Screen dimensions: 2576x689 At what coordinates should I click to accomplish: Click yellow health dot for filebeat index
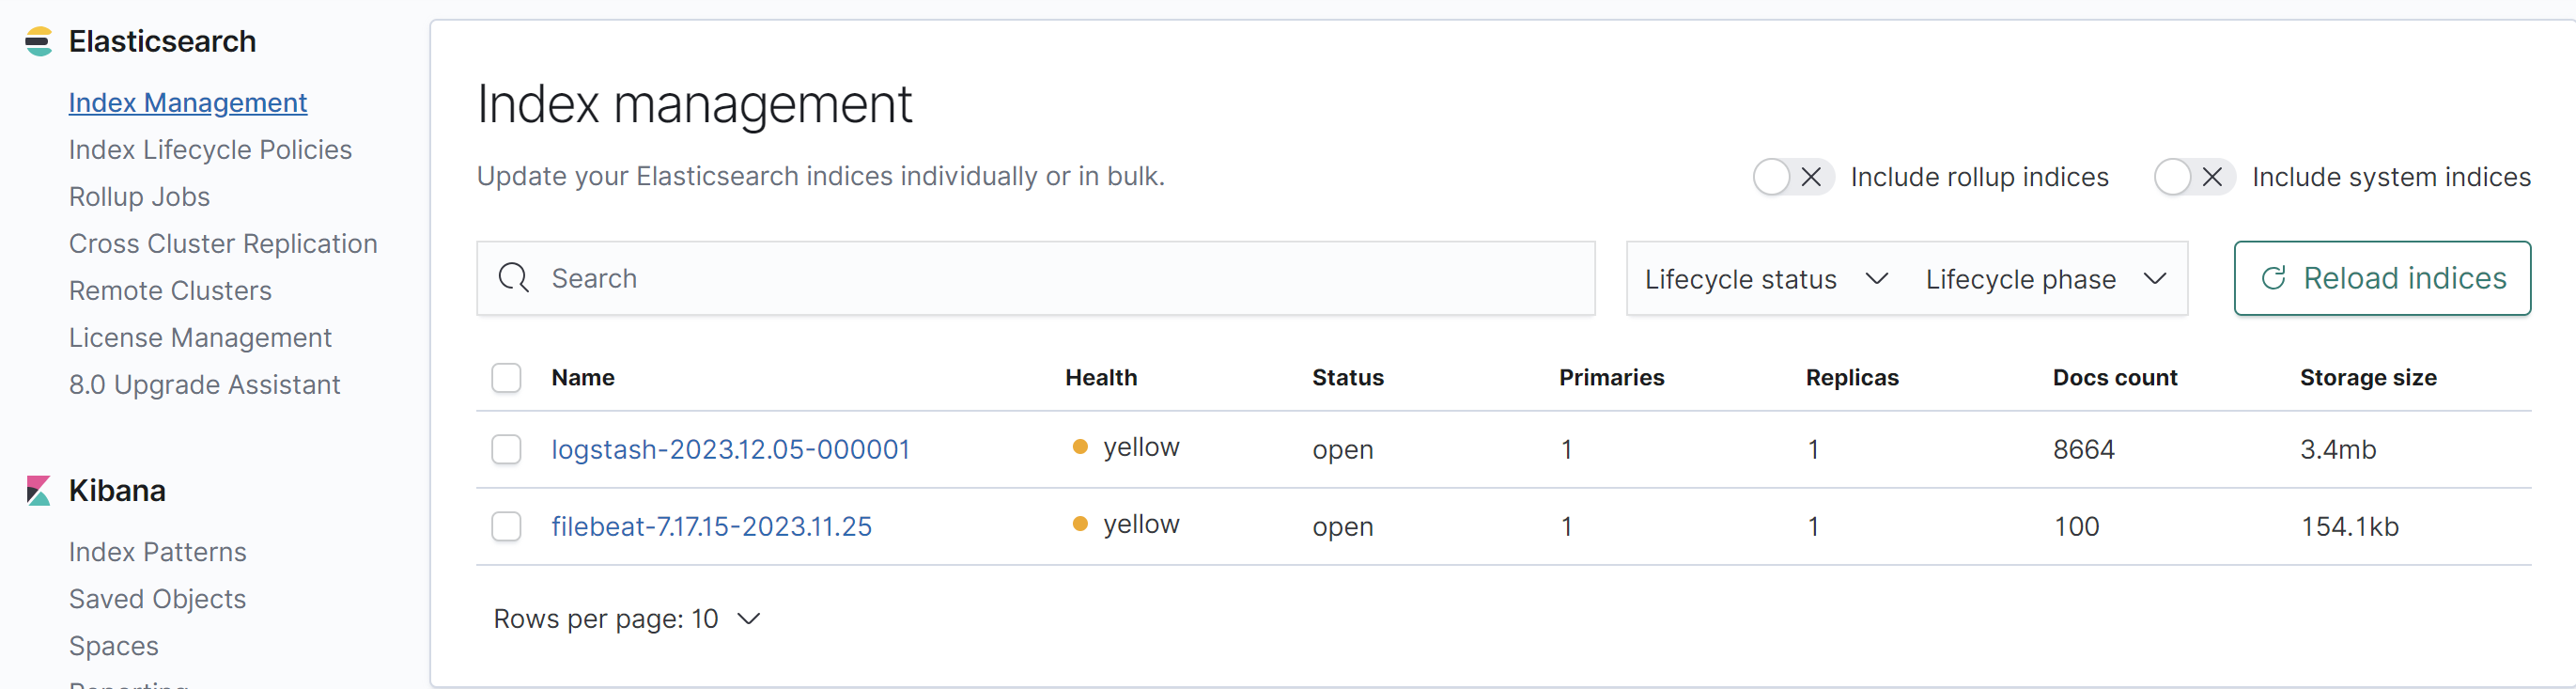pyautogui.click(x=1080, y=524)
